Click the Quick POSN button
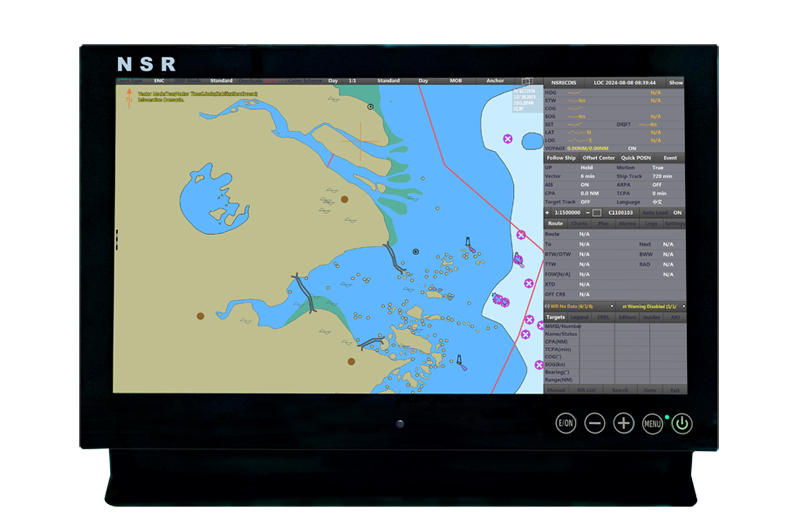The image size is (800, 532). click(636, 158)
